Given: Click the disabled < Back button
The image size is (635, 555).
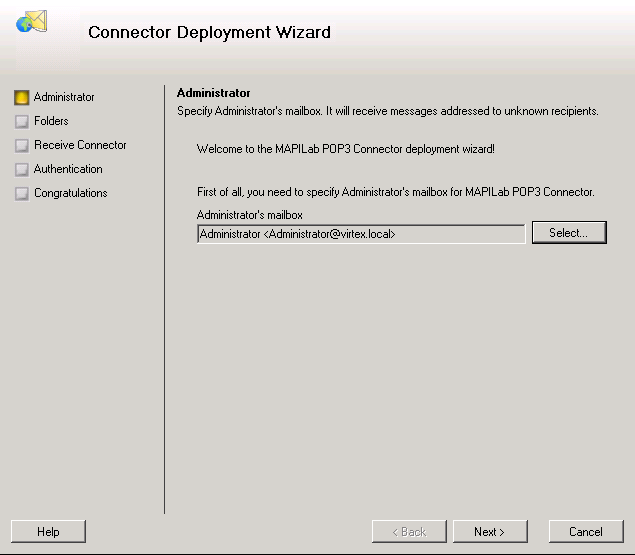Looking at the screenshot, I should point(409,532).
